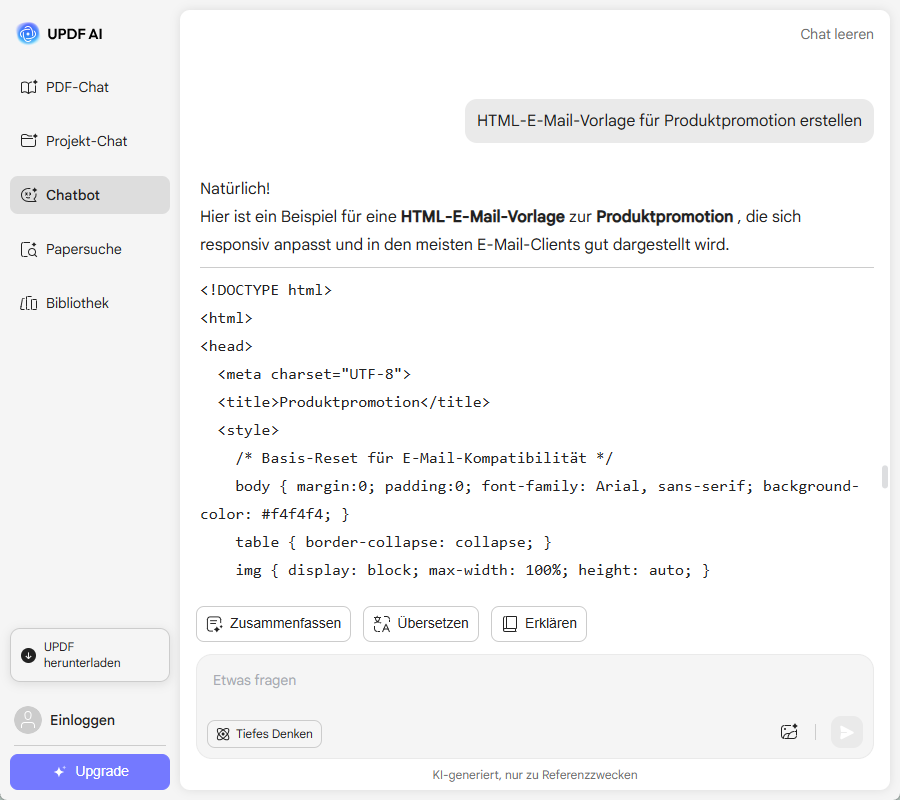
Task: Click the Projekt-Chat folder icon
Action: coord(29,141)
